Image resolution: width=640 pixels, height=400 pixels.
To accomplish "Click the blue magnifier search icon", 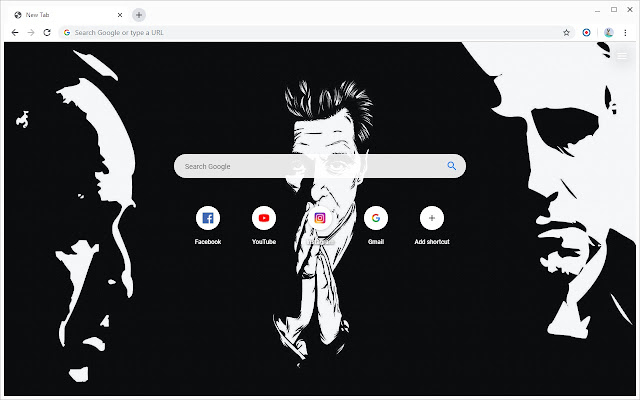I will 451,166.
